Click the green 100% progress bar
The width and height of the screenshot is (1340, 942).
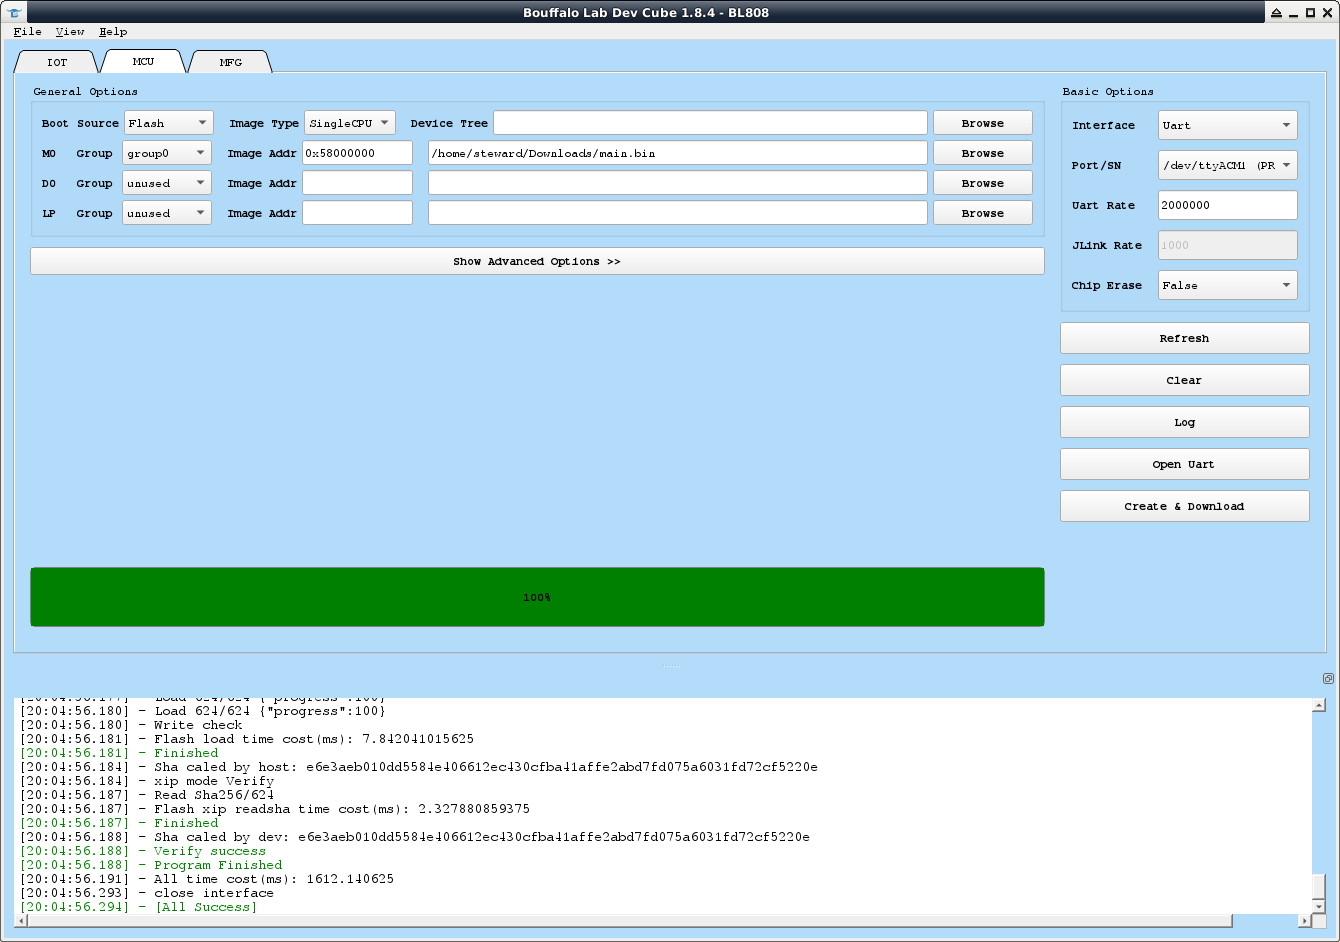click(537, 597)
